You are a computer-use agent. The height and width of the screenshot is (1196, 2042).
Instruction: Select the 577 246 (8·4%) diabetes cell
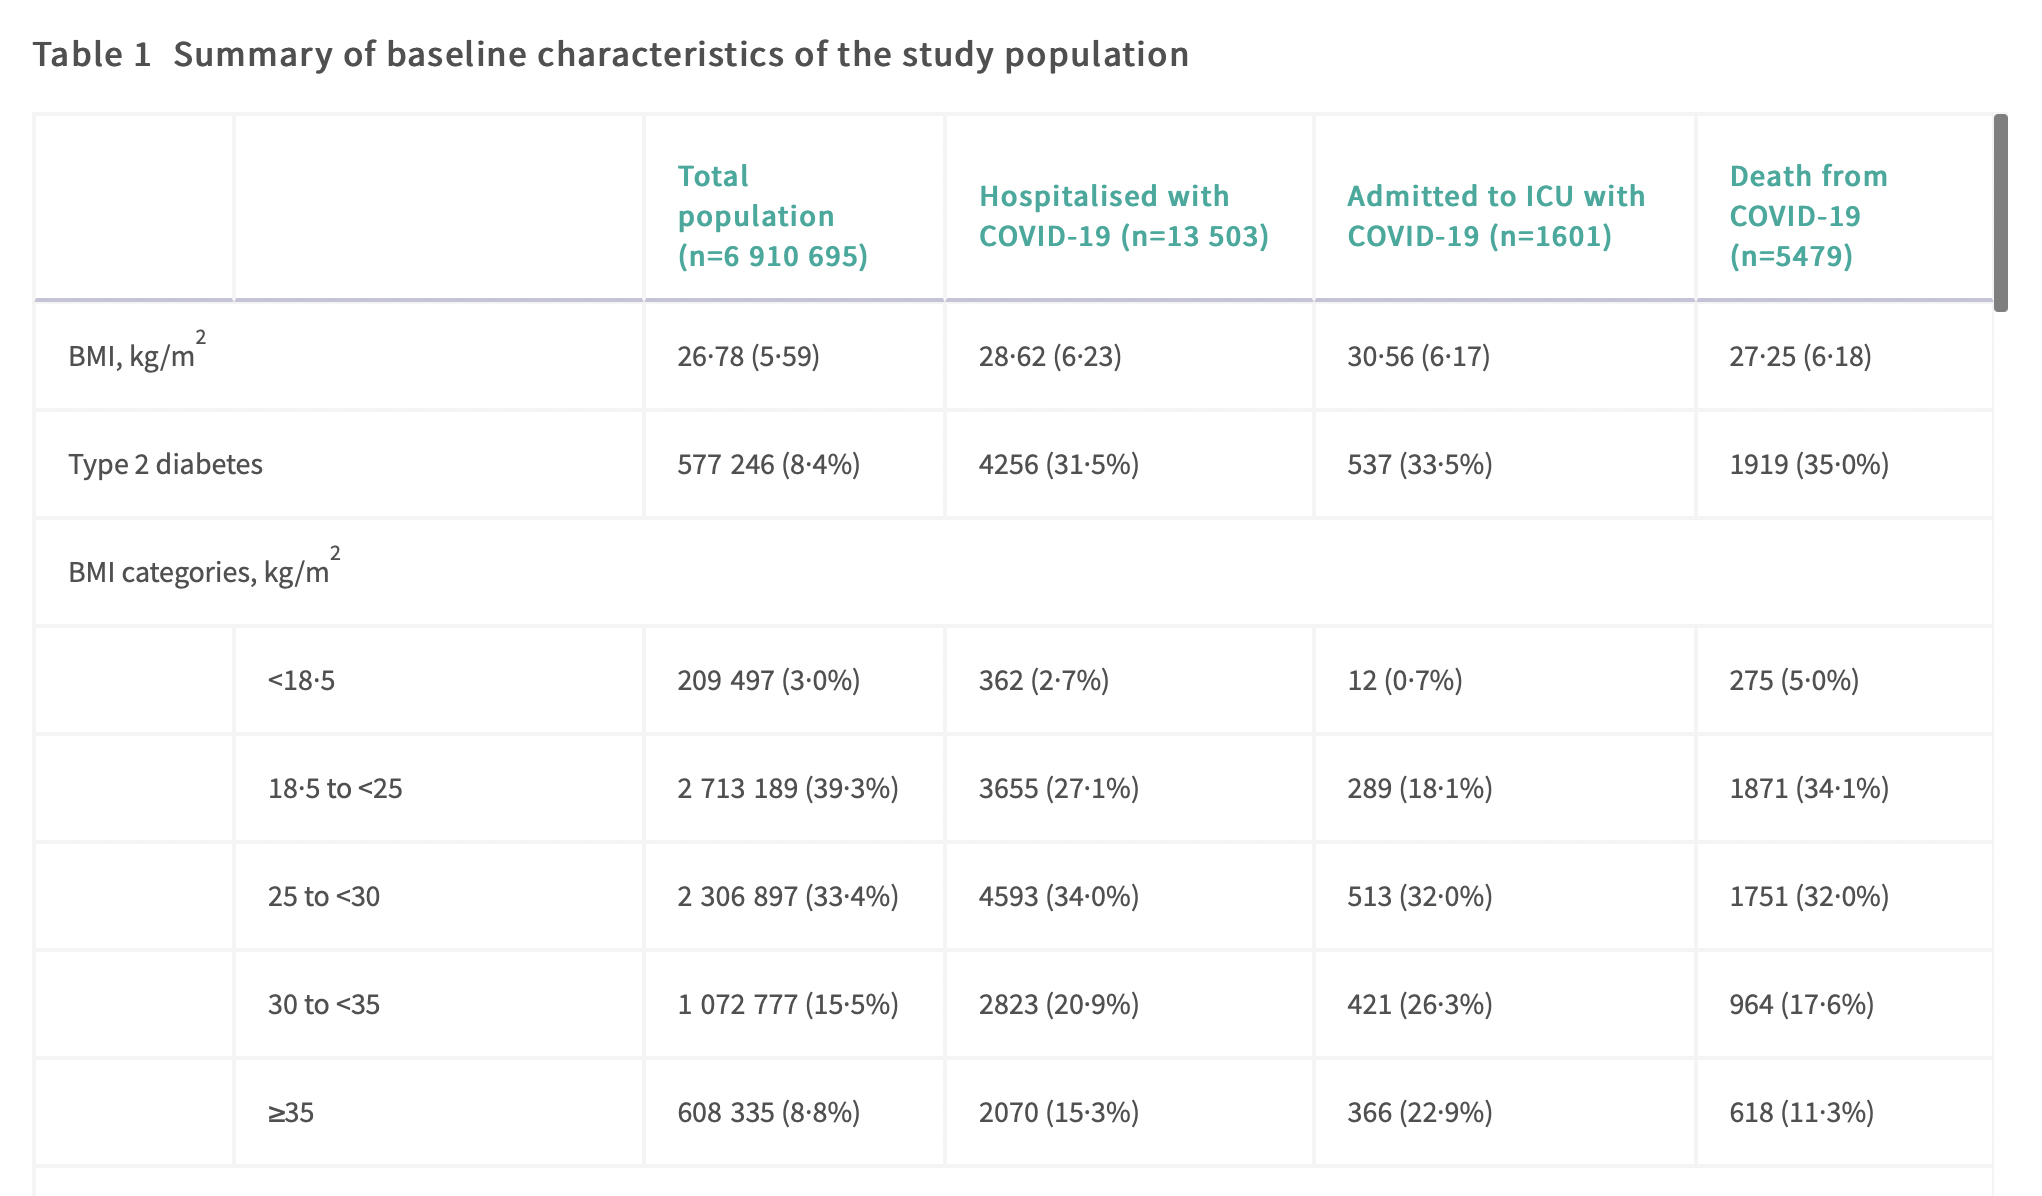(x=768, y=464)
